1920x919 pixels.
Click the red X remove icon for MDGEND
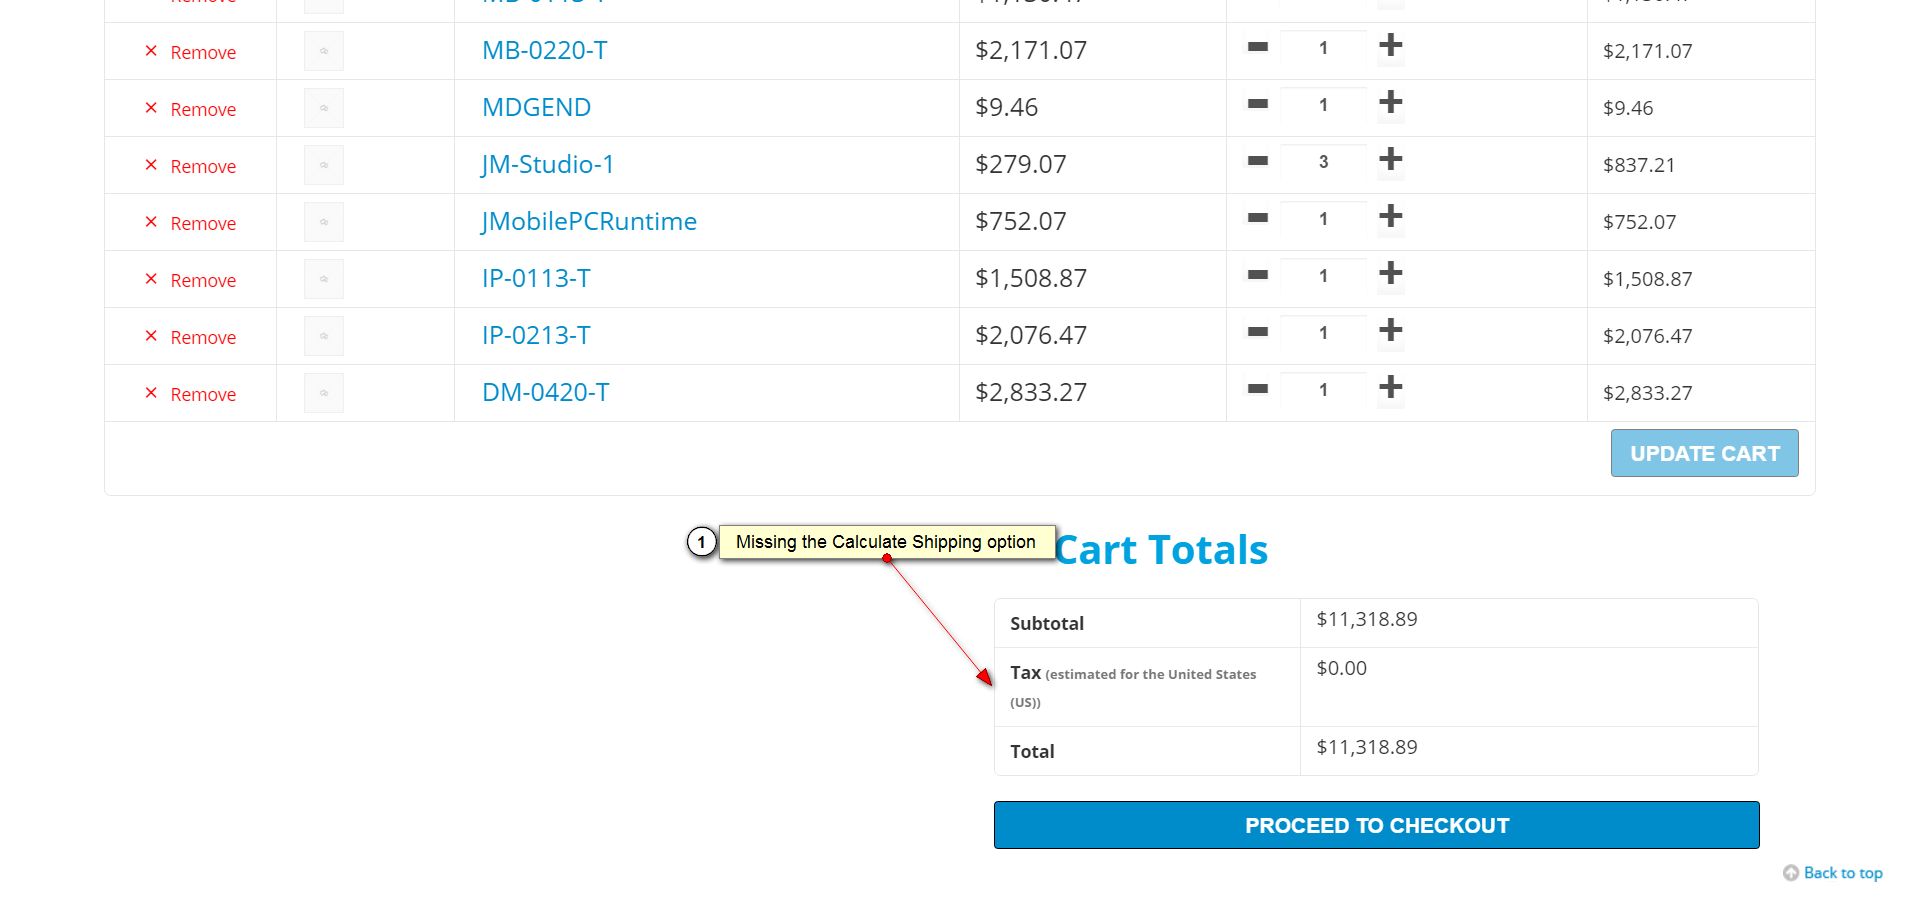151,108
